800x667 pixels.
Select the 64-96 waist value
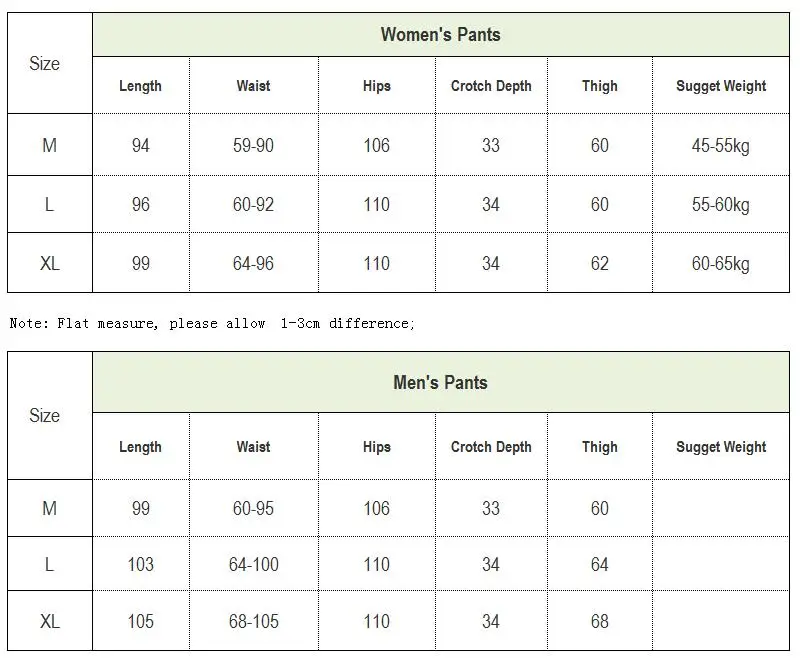tap(254, 263)
